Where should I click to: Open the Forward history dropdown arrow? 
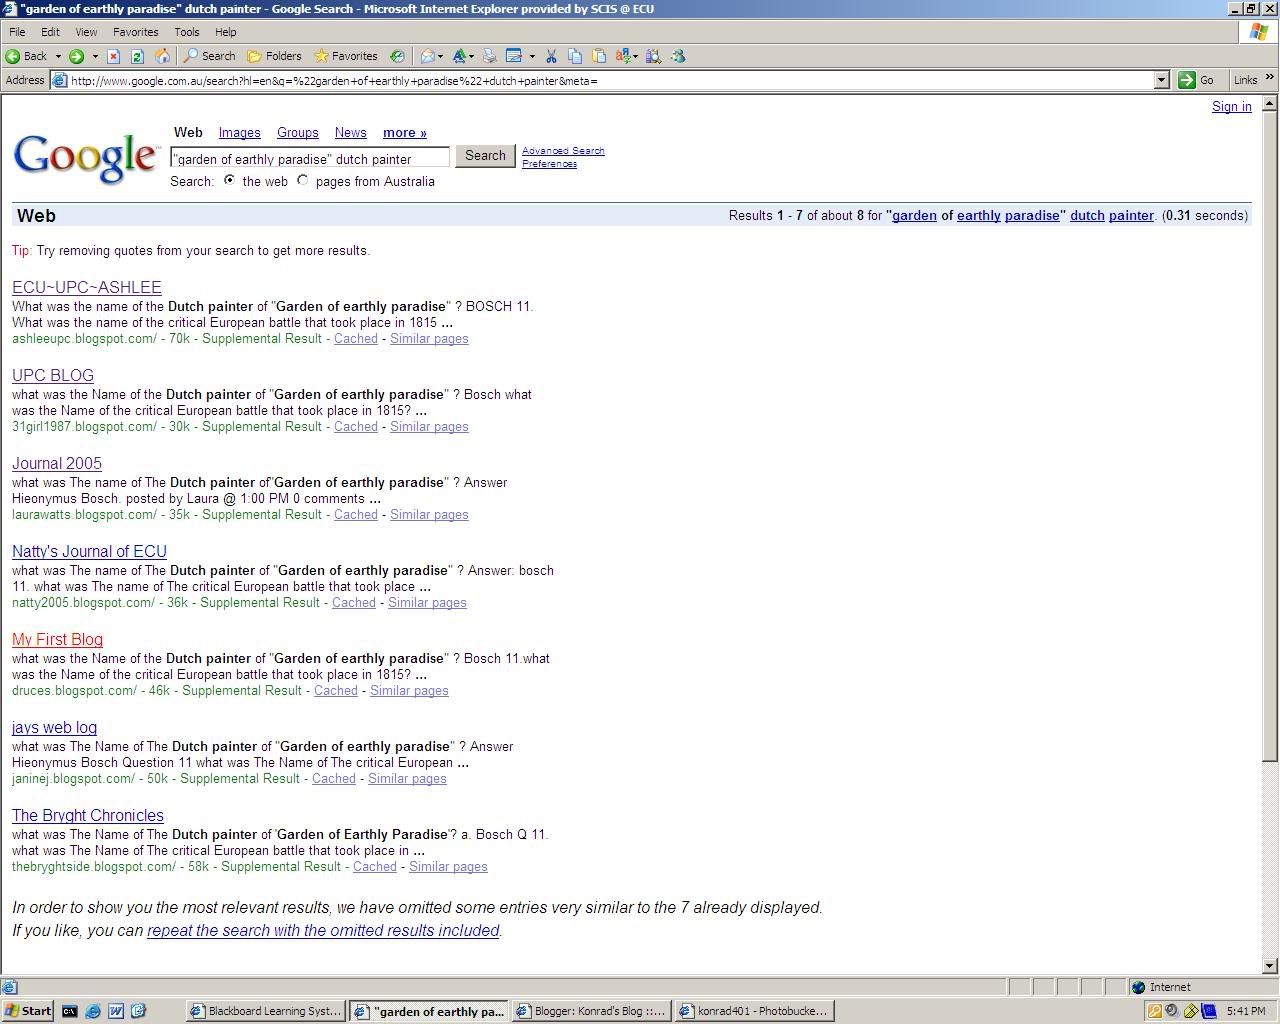95,56
